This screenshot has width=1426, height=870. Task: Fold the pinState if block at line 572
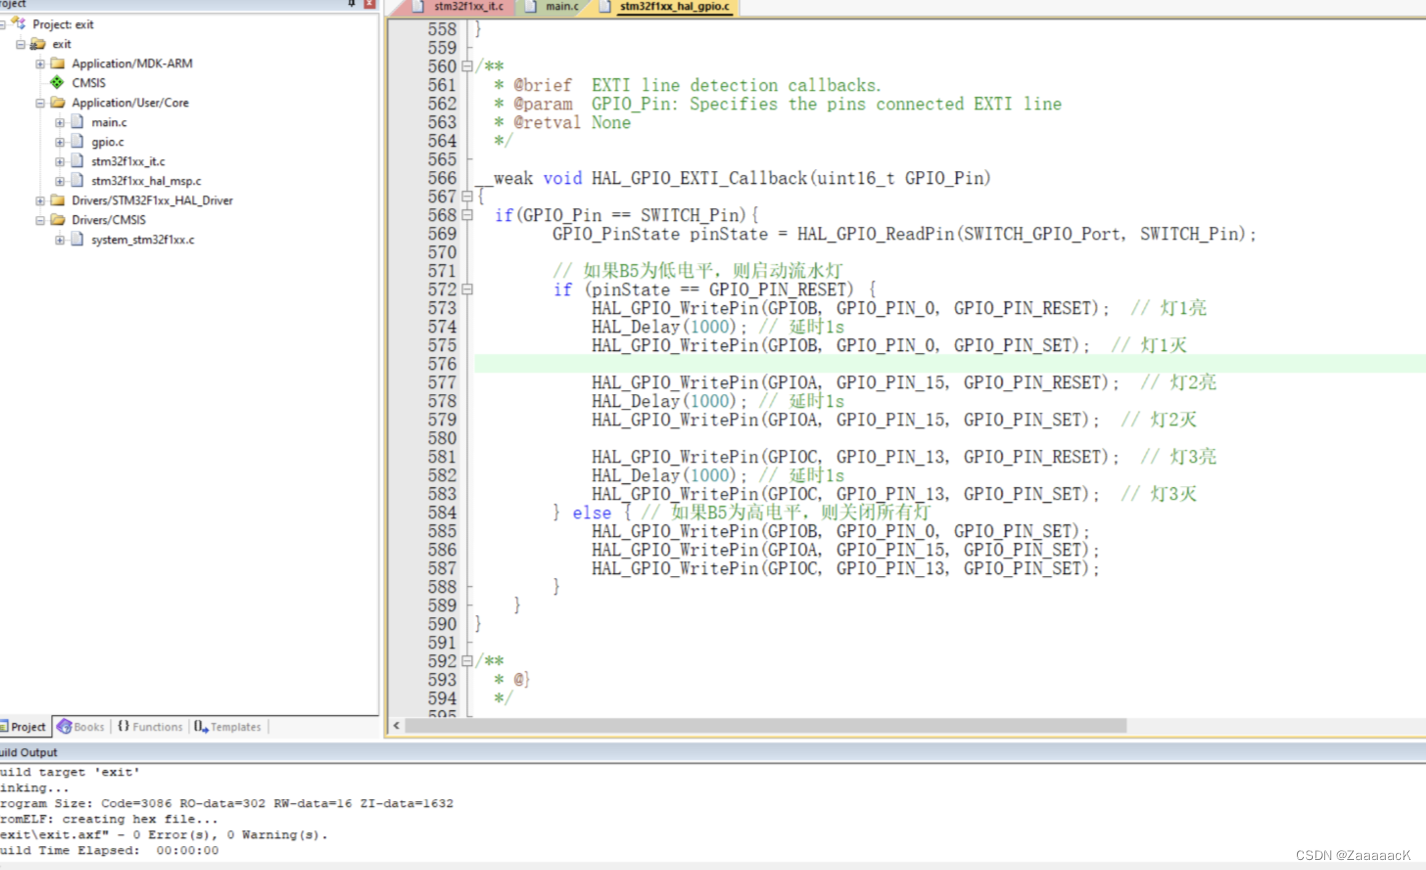pyautogui.click(x=467, y=290)
